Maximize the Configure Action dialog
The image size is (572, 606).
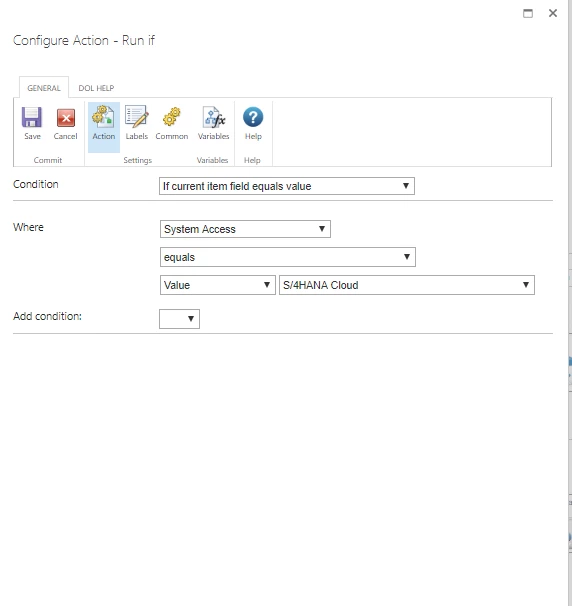tap(528, 14)
